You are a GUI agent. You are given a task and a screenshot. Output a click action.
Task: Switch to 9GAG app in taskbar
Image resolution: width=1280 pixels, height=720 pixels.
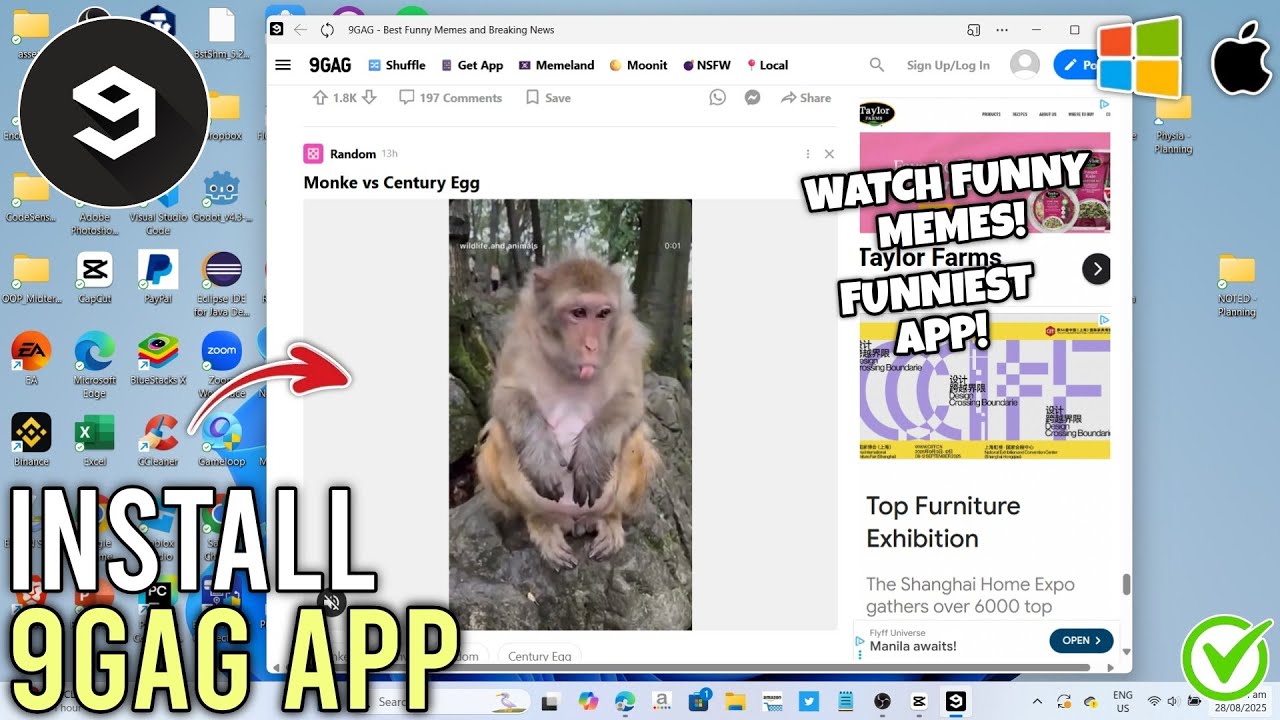(x=957, y=702)
